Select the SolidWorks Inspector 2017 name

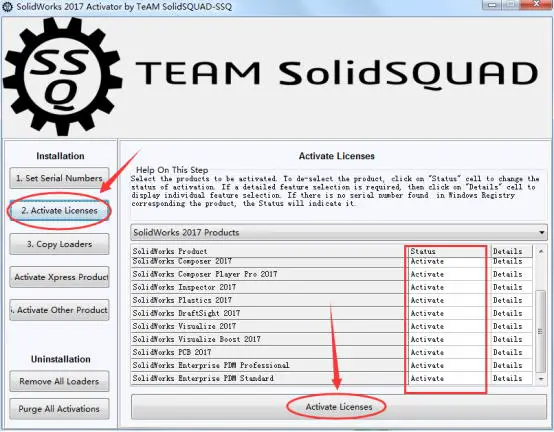[184, 287]
